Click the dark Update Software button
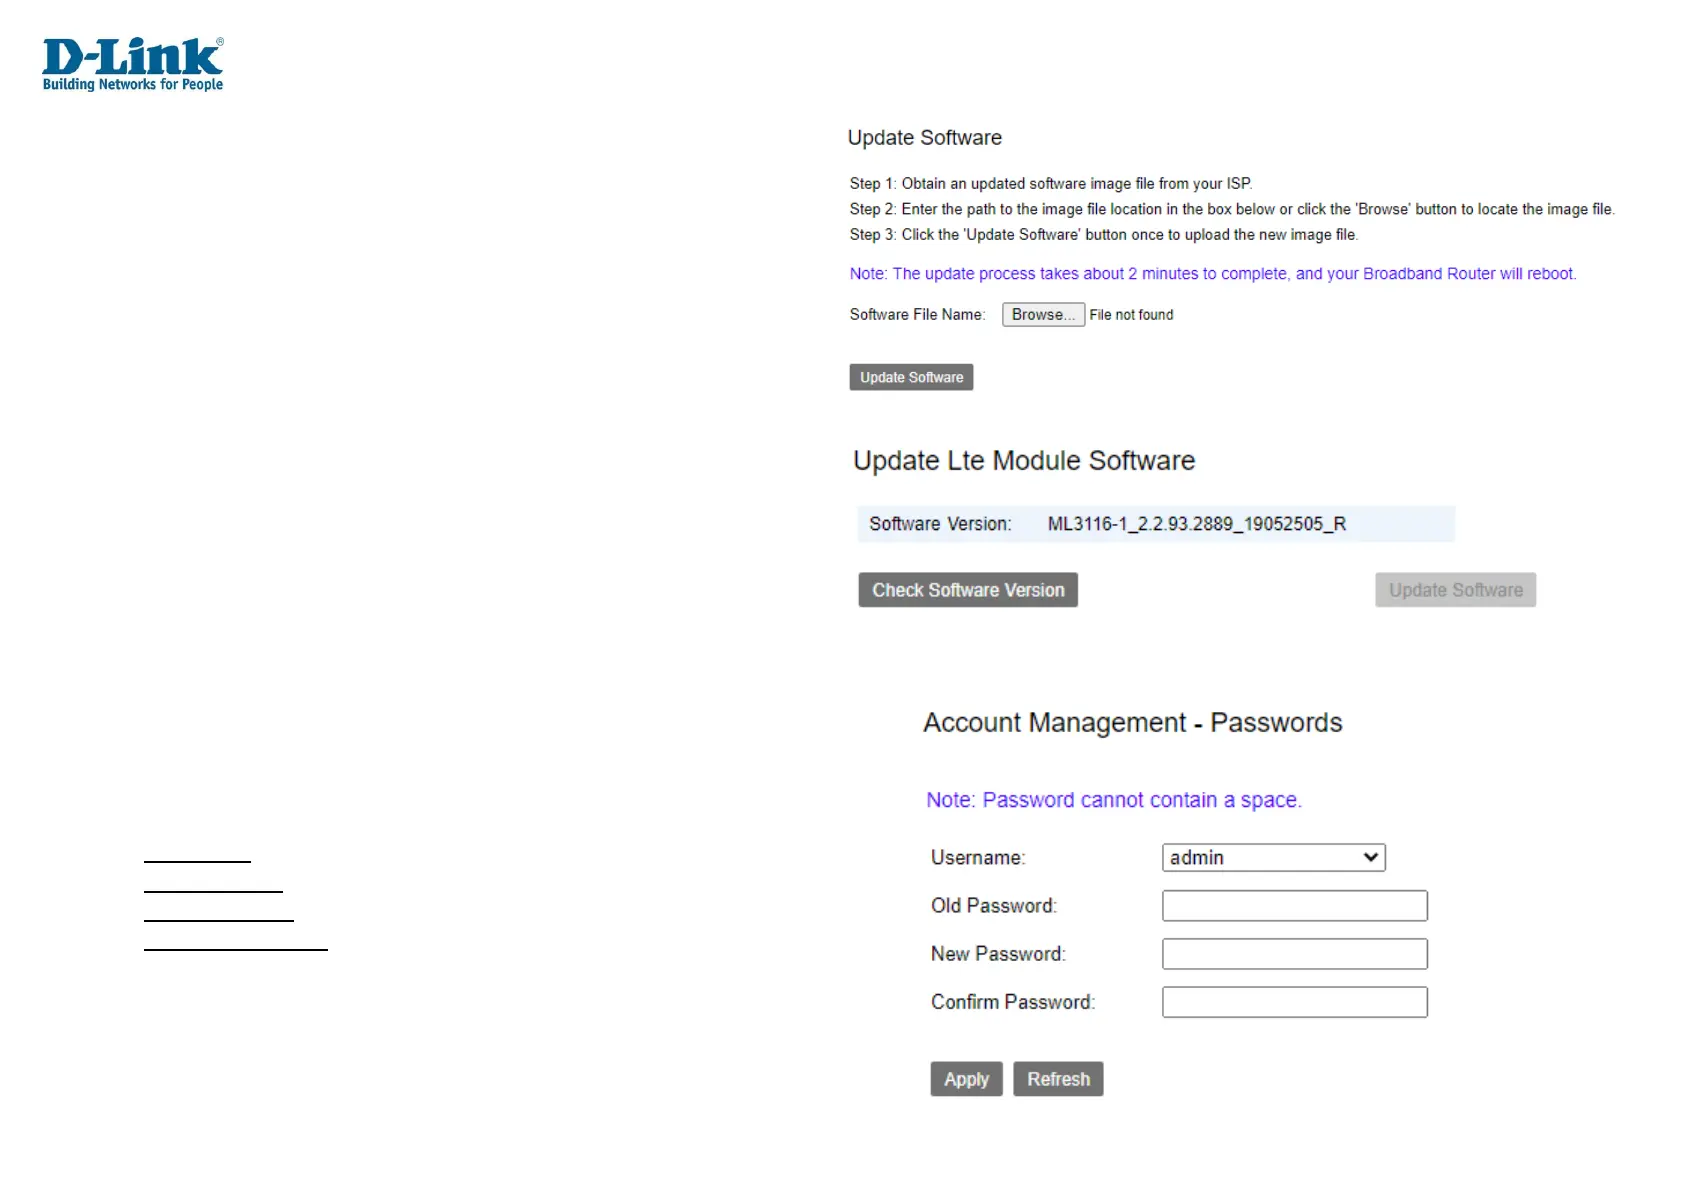 911,377
